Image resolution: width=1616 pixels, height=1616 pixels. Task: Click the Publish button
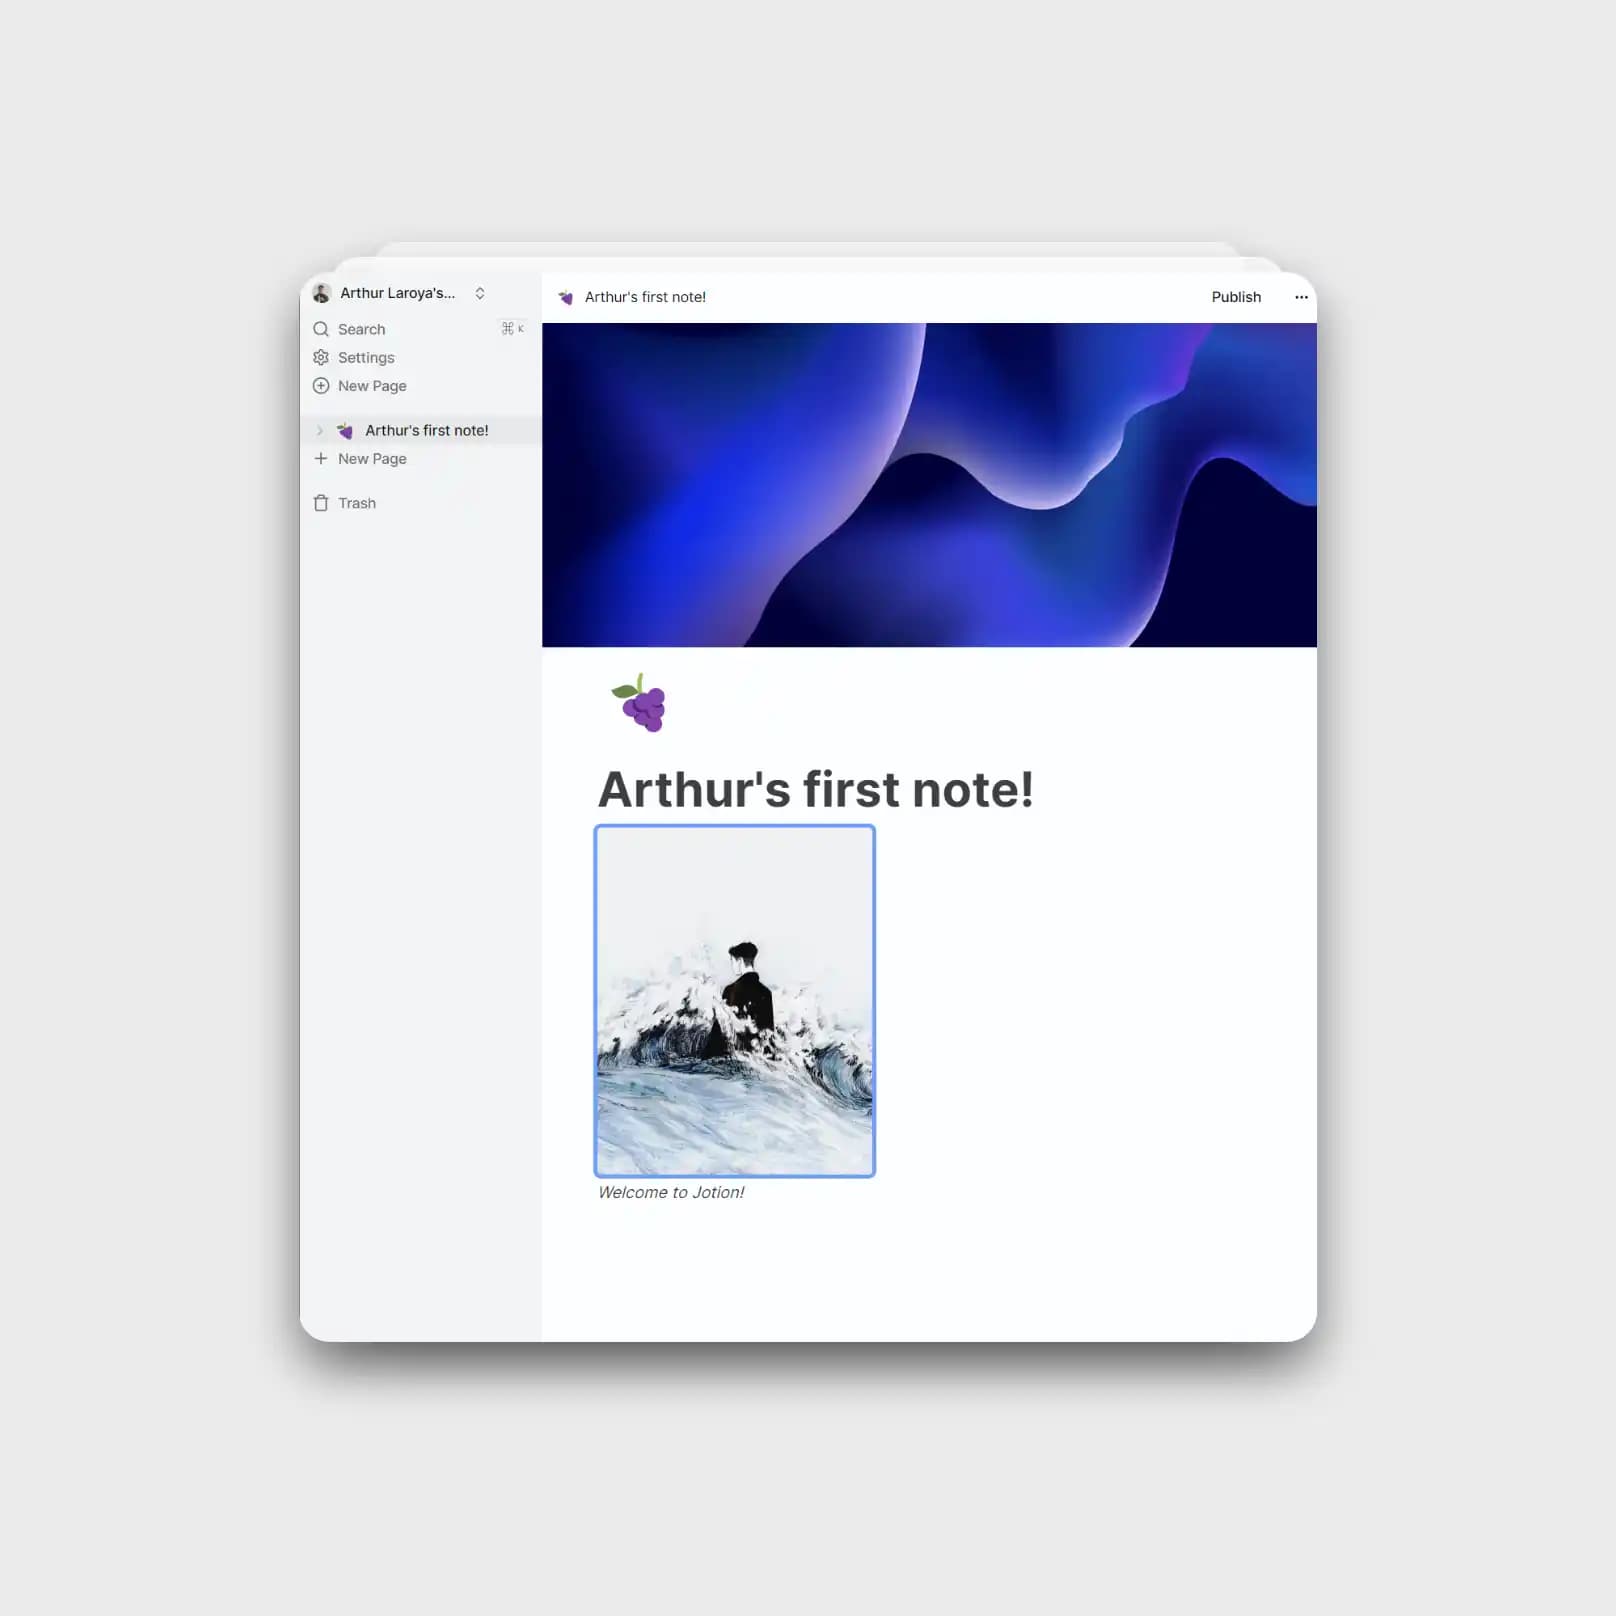tap(1236, 297)
